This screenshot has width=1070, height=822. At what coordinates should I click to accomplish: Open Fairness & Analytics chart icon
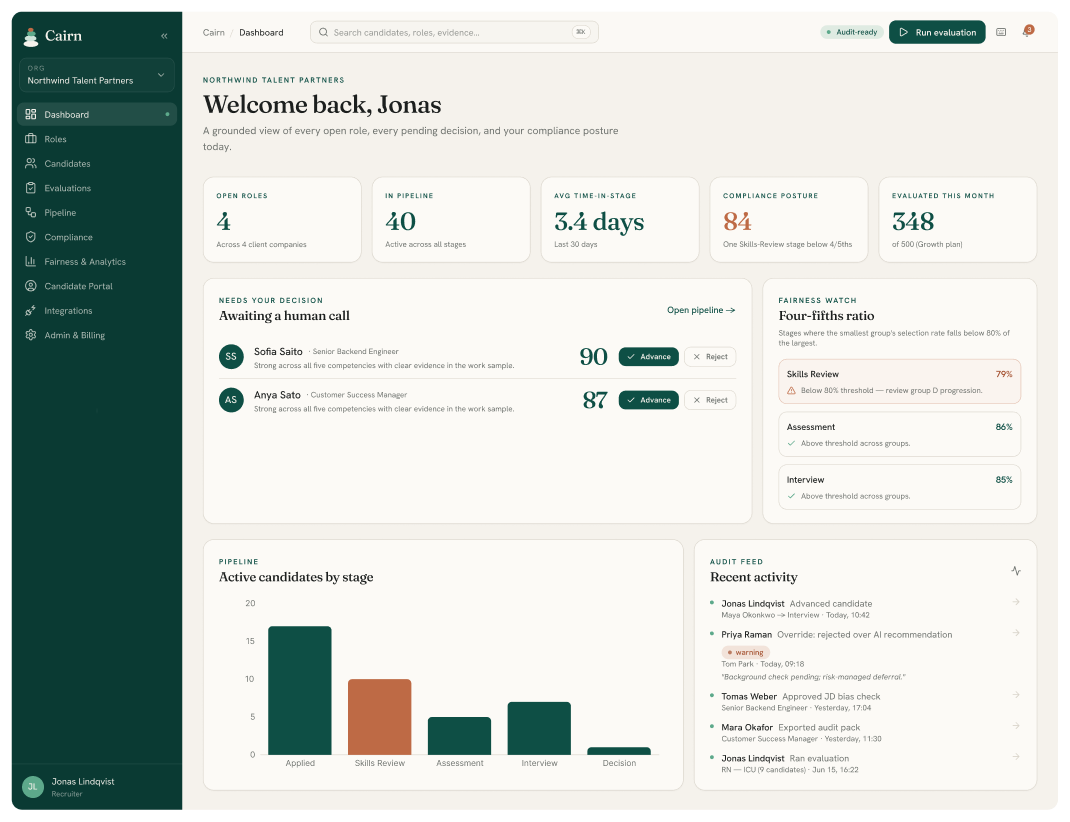point(31,261)
